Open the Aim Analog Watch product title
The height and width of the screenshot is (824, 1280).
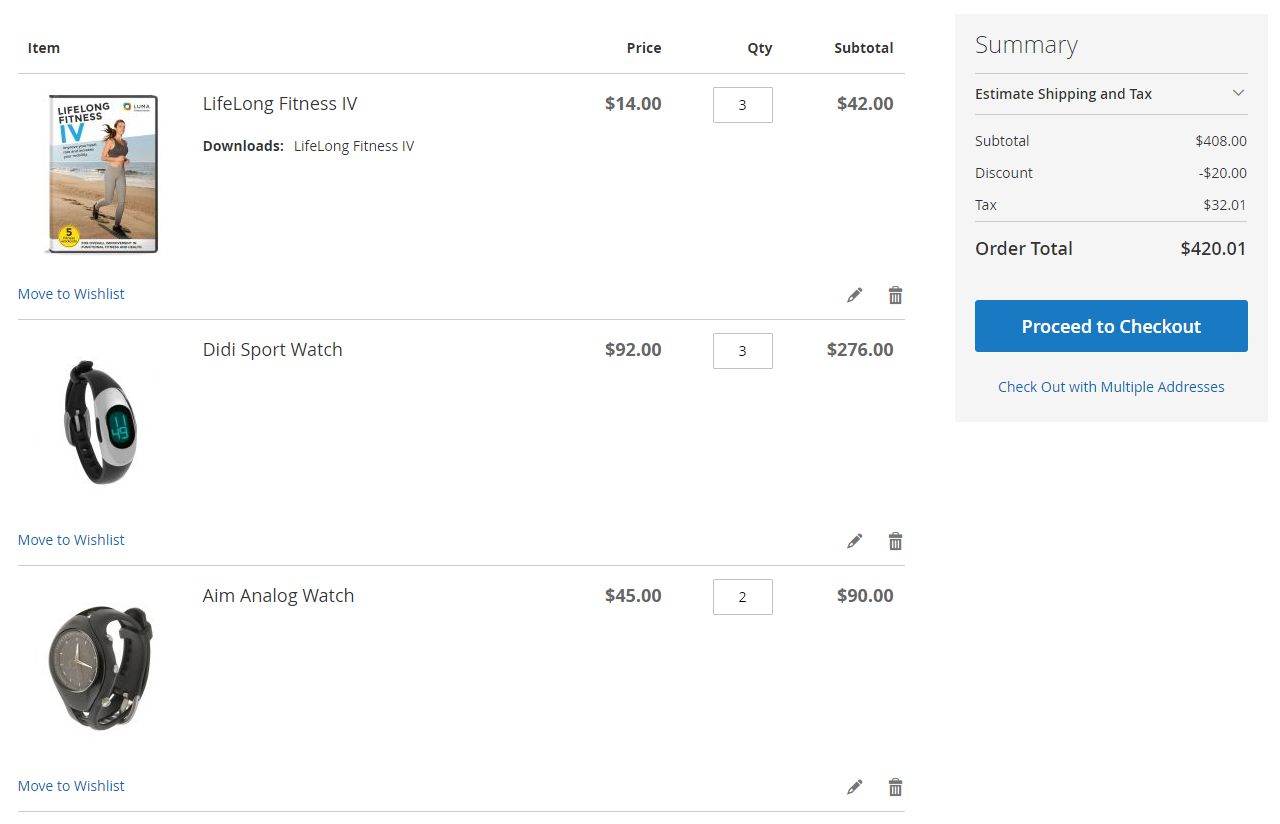278,596
